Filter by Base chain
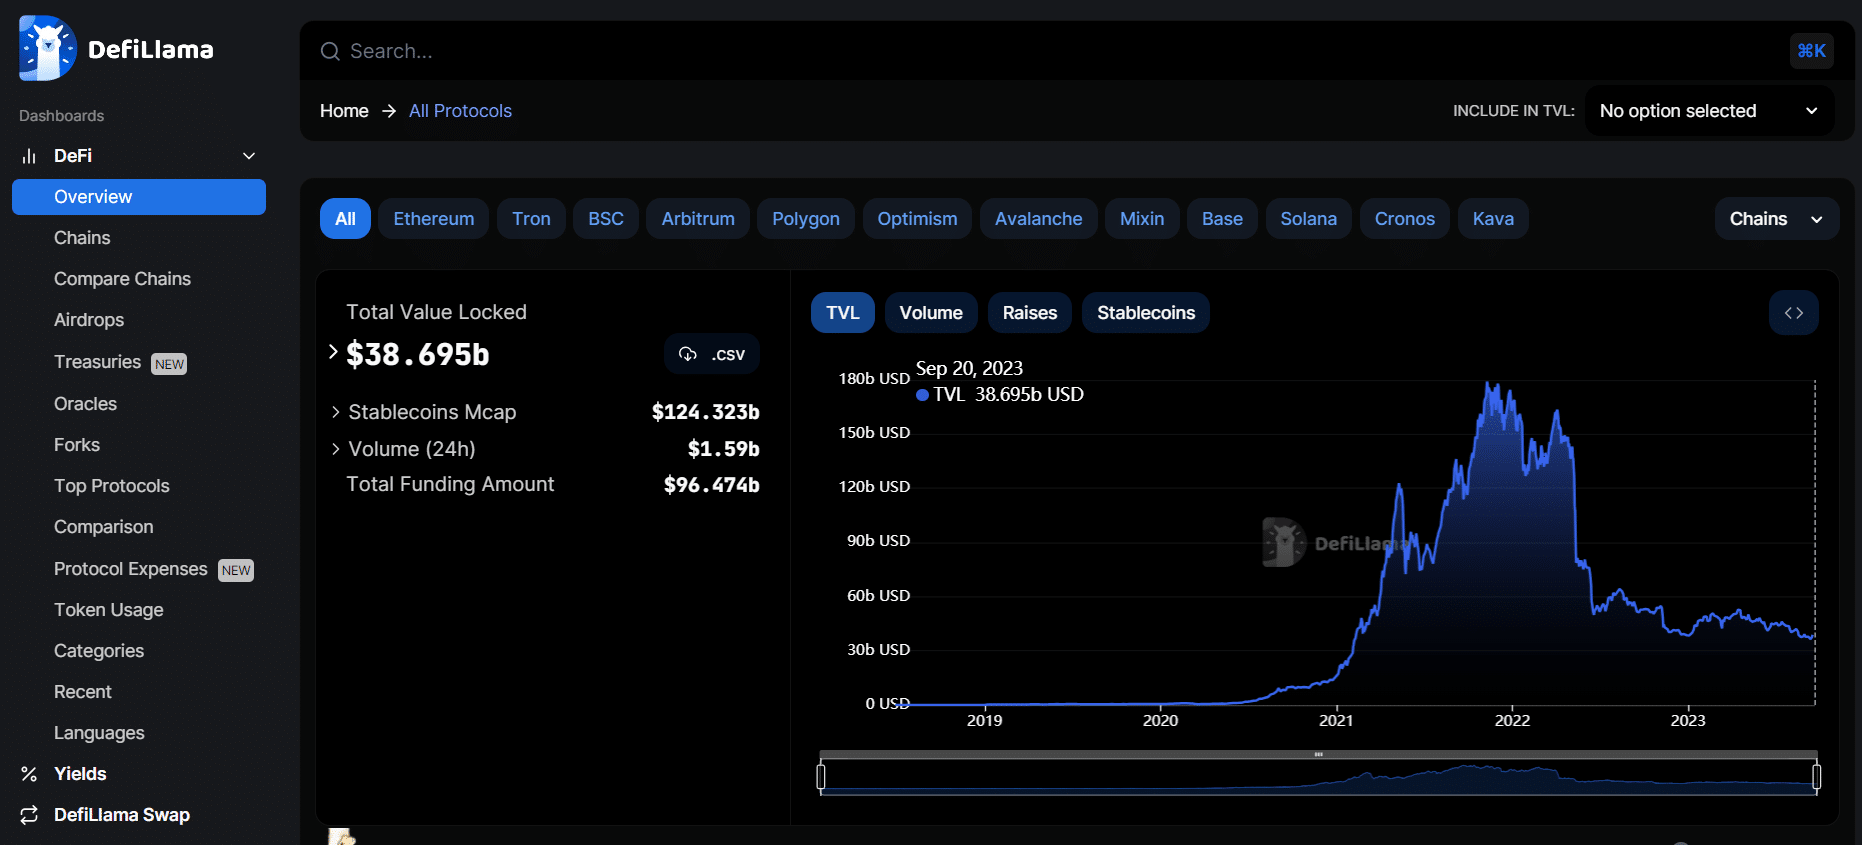The image size is (1862, 845). click(x=1222, y=219)
